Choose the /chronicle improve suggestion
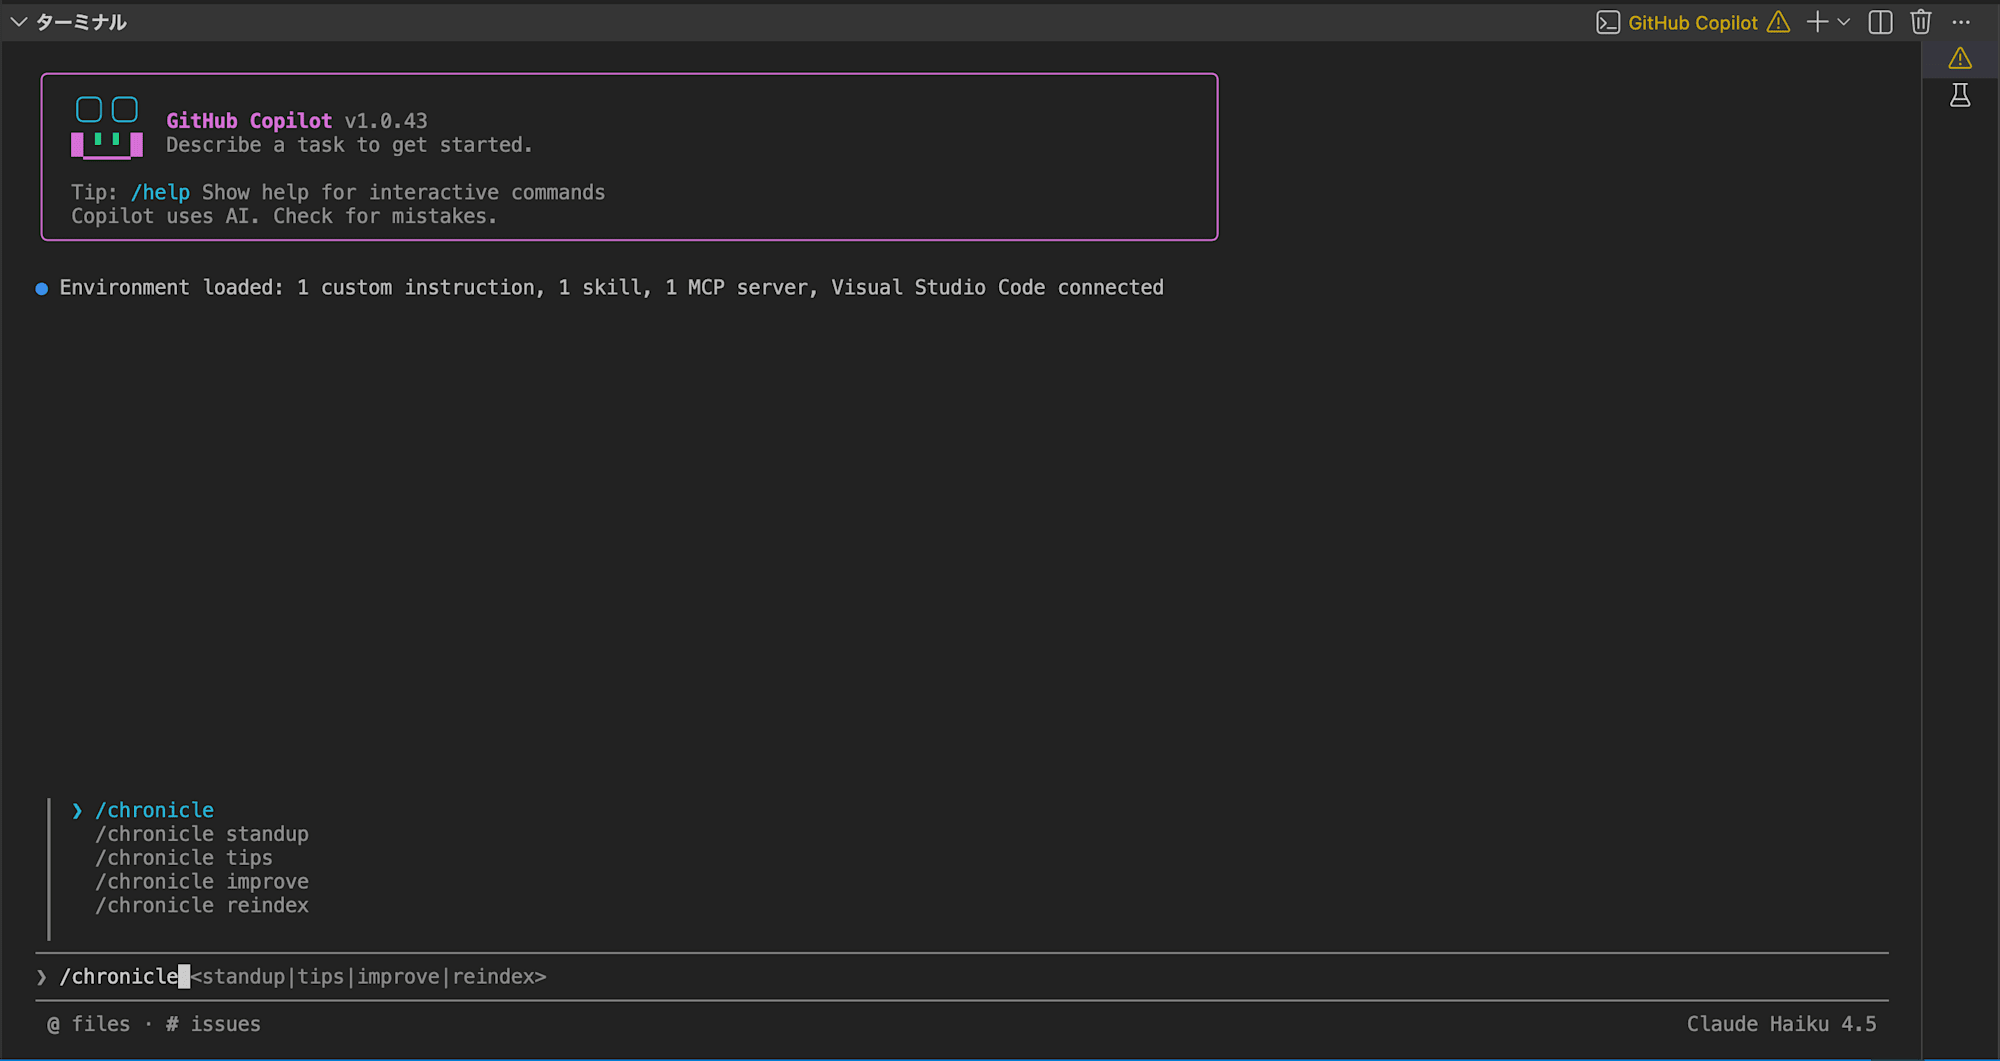 (x=202, y=882)
